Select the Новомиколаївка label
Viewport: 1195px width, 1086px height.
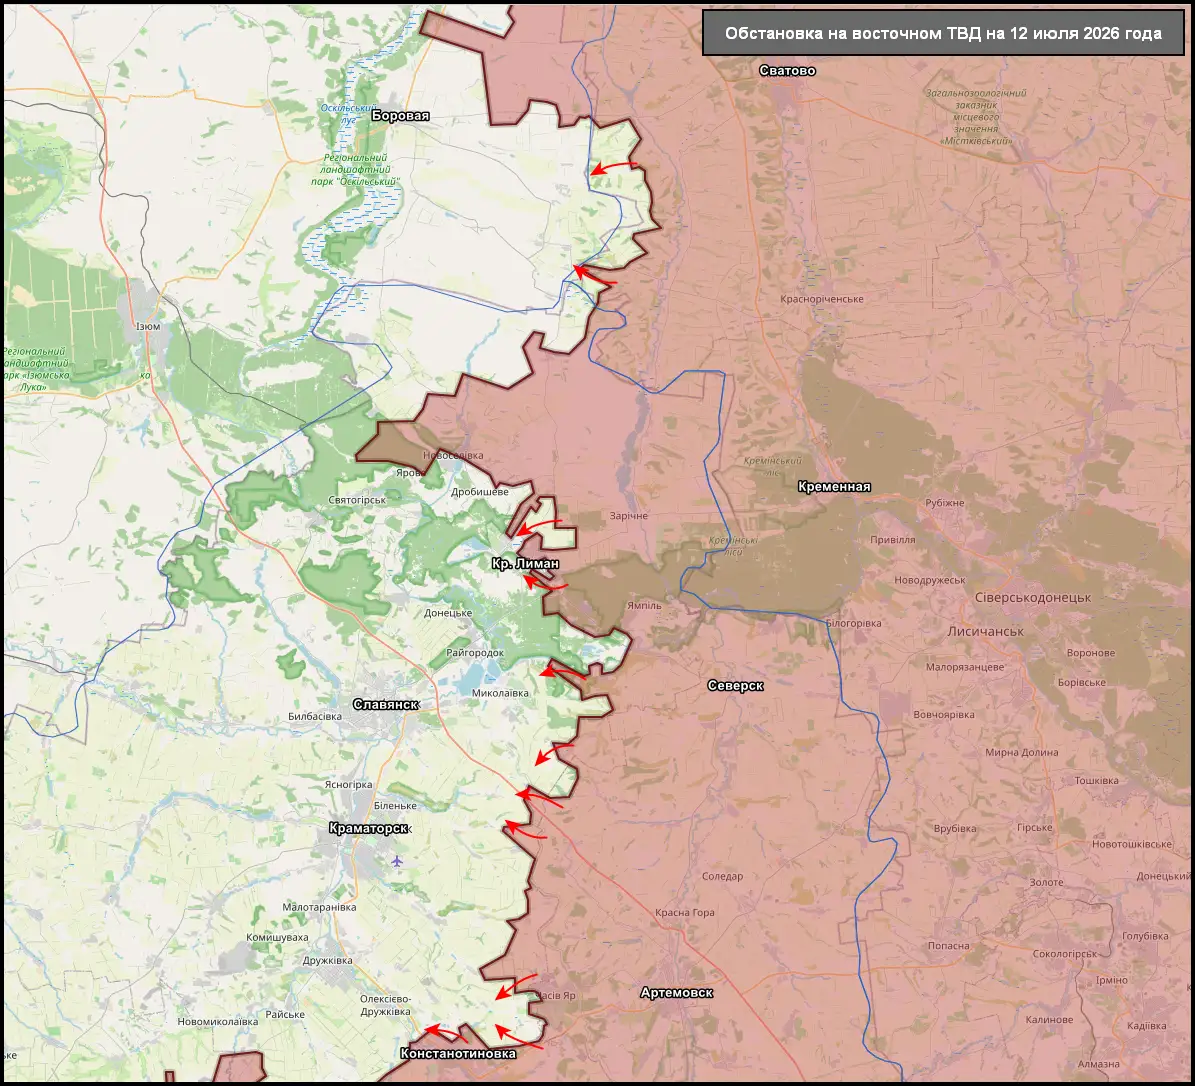(x=218, y=1022)
